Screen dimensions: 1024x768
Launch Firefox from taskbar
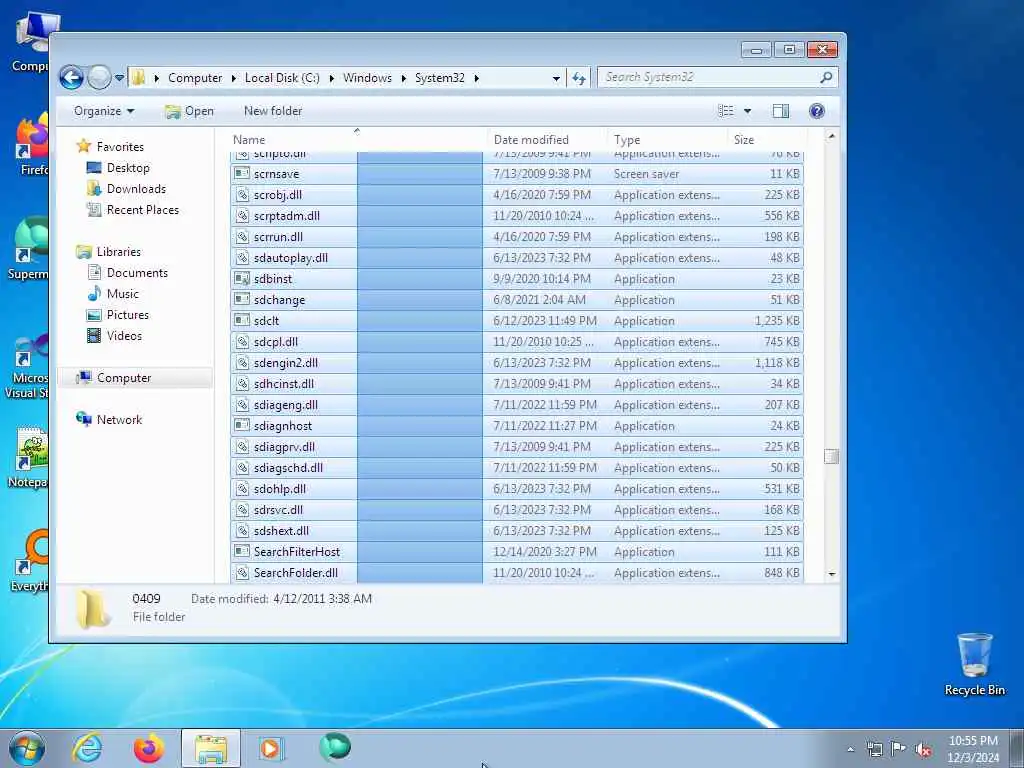(x=149, y=748)
